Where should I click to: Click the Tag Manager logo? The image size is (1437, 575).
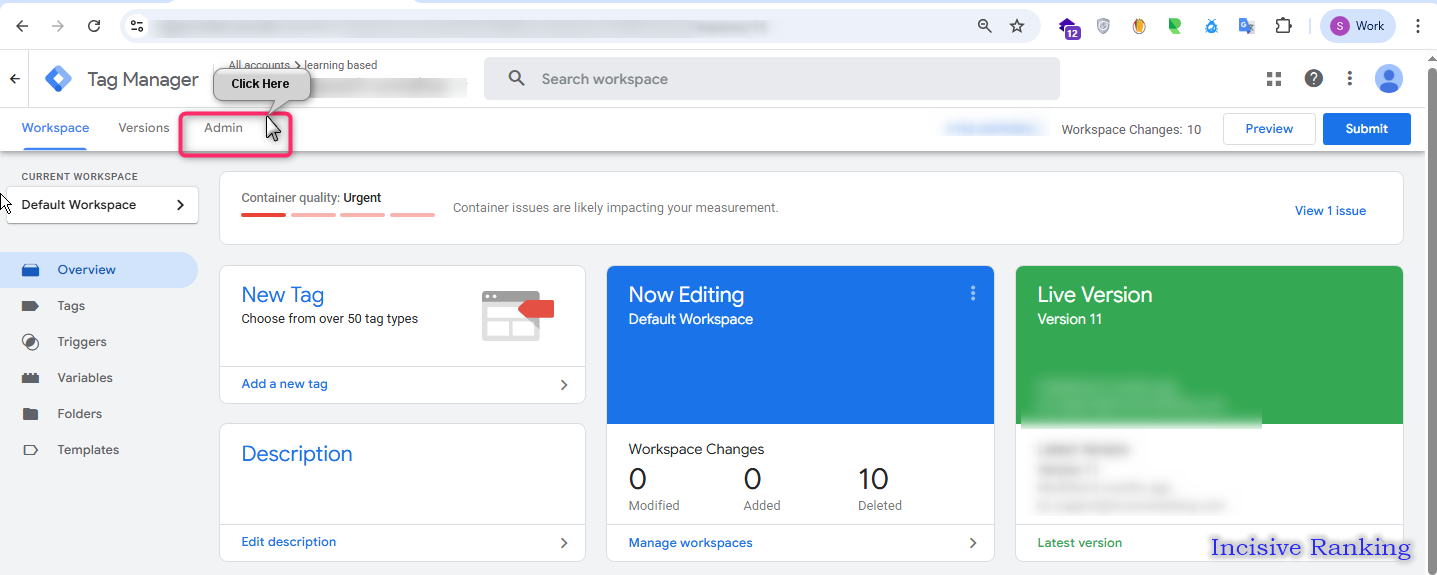[59, 79]
